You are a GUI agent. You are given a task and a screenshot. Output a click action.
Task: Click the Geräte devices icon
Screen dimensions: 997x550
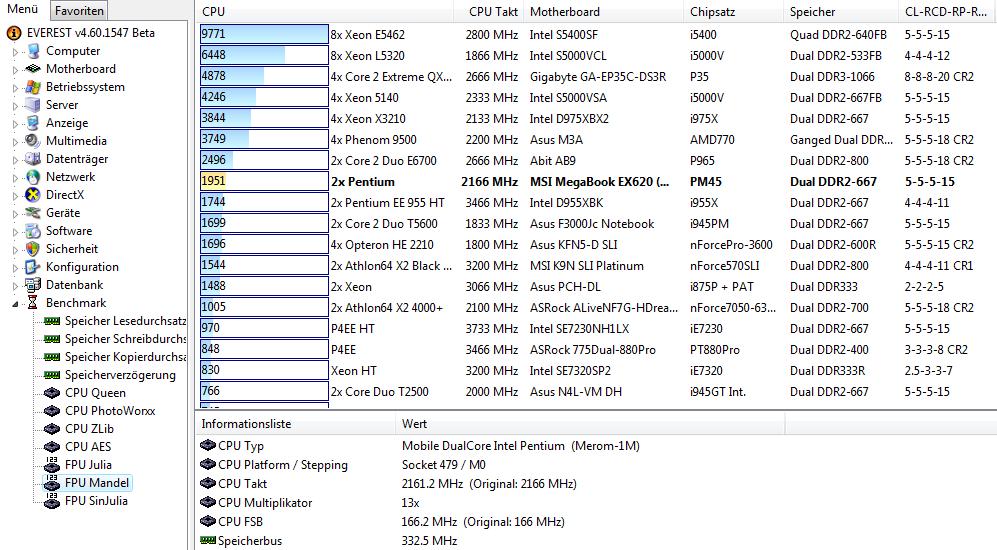(33, 213)
